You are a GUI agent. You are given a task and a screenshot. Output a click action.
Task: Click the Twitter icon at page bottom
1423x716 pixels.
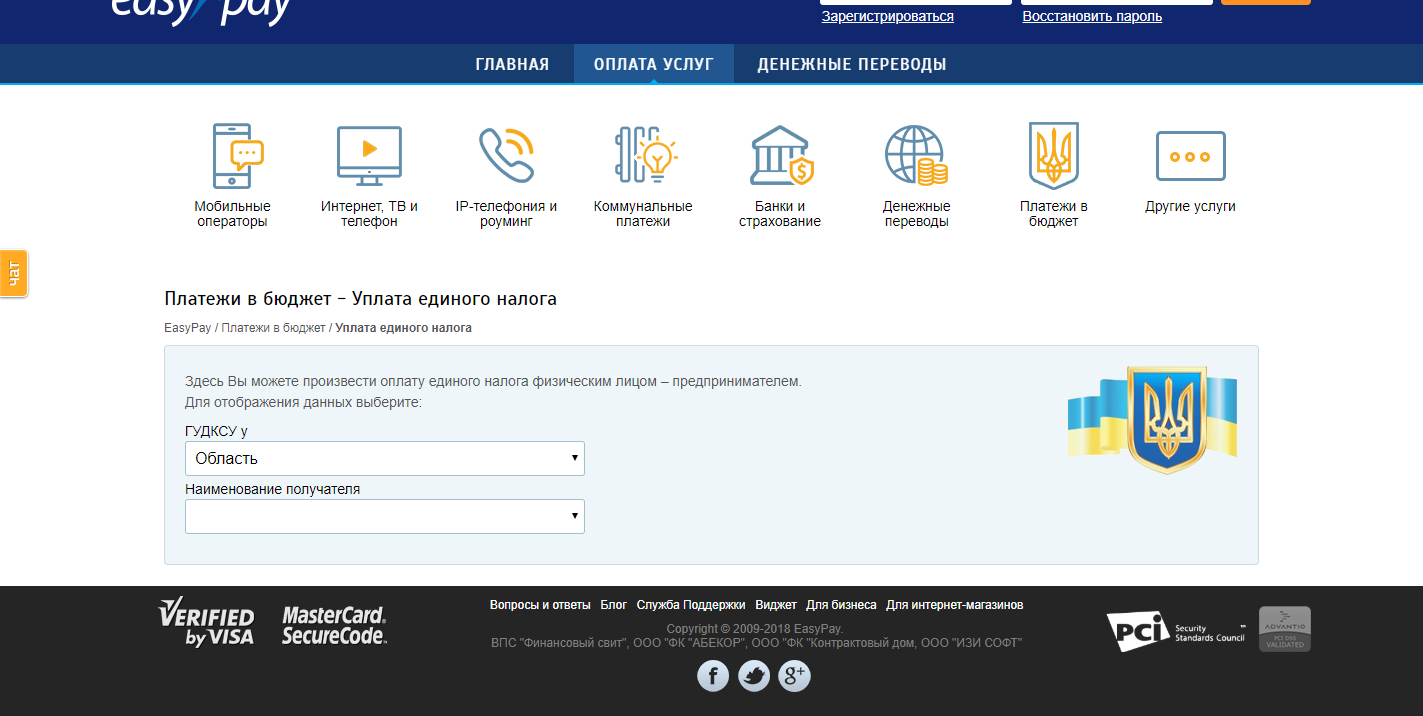tap(753, 675)
